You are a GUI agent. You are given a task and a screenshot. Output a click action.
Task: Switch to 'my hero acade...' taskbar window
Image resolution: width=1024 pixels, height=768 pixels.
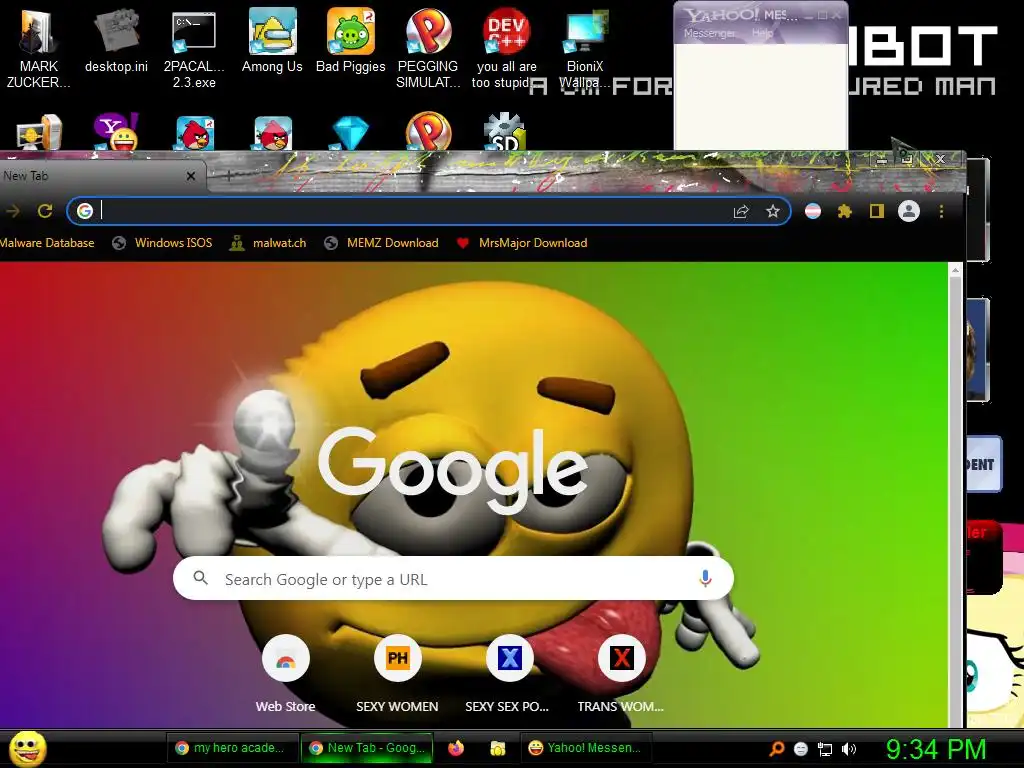coord(230,748)
